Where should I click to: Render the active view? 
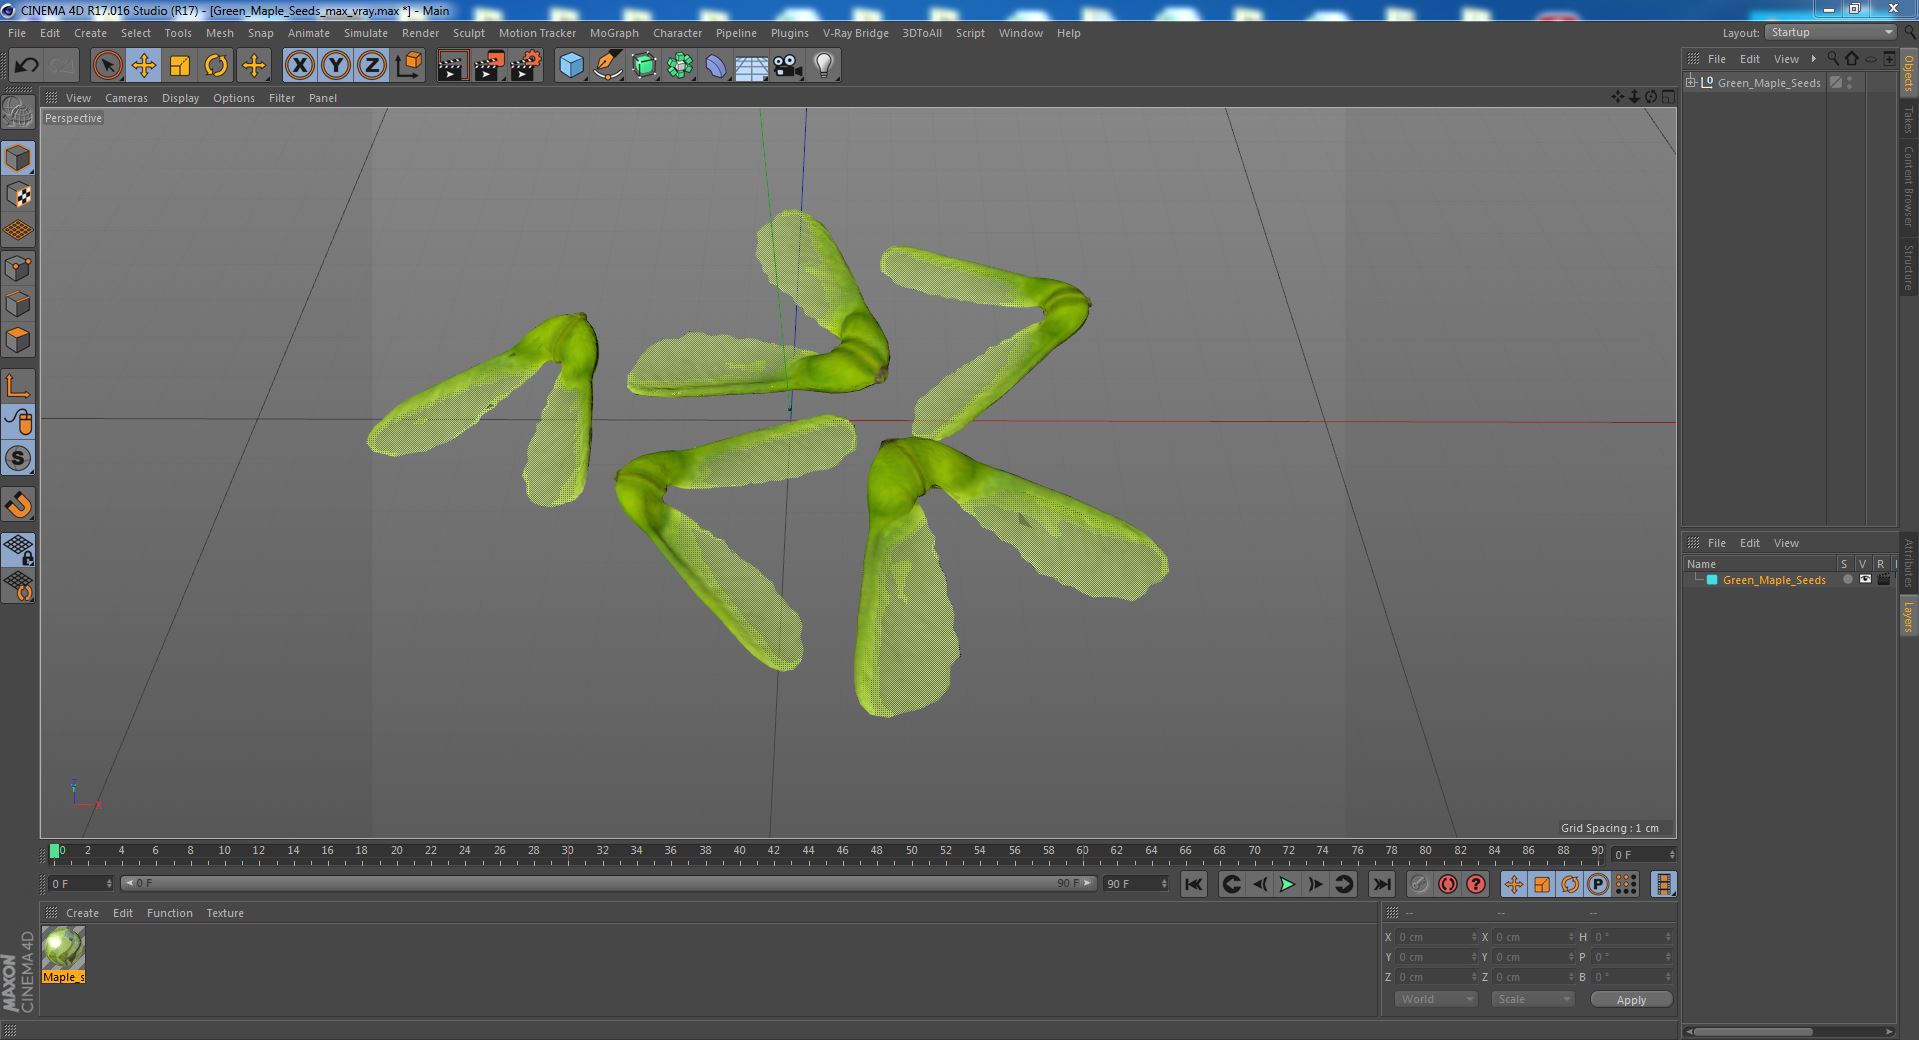[x=452, y=66]
